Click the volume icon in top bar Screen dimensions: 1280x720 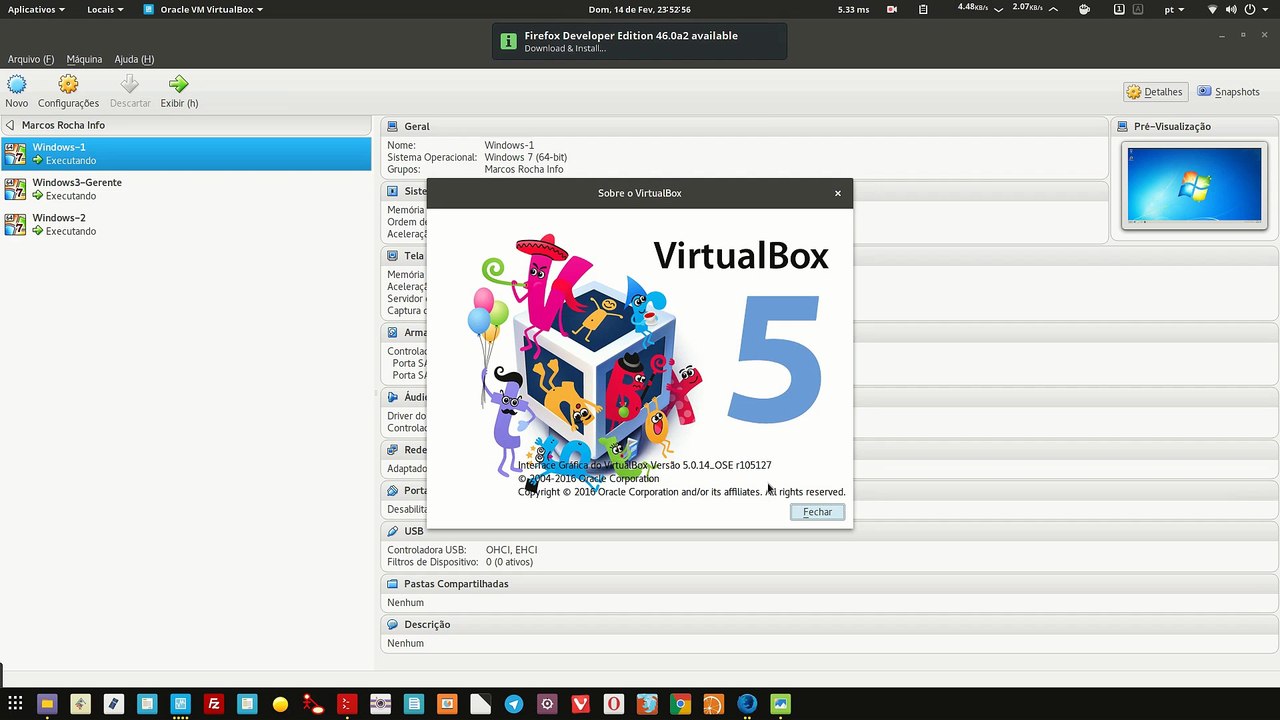tap(1232, 9)
